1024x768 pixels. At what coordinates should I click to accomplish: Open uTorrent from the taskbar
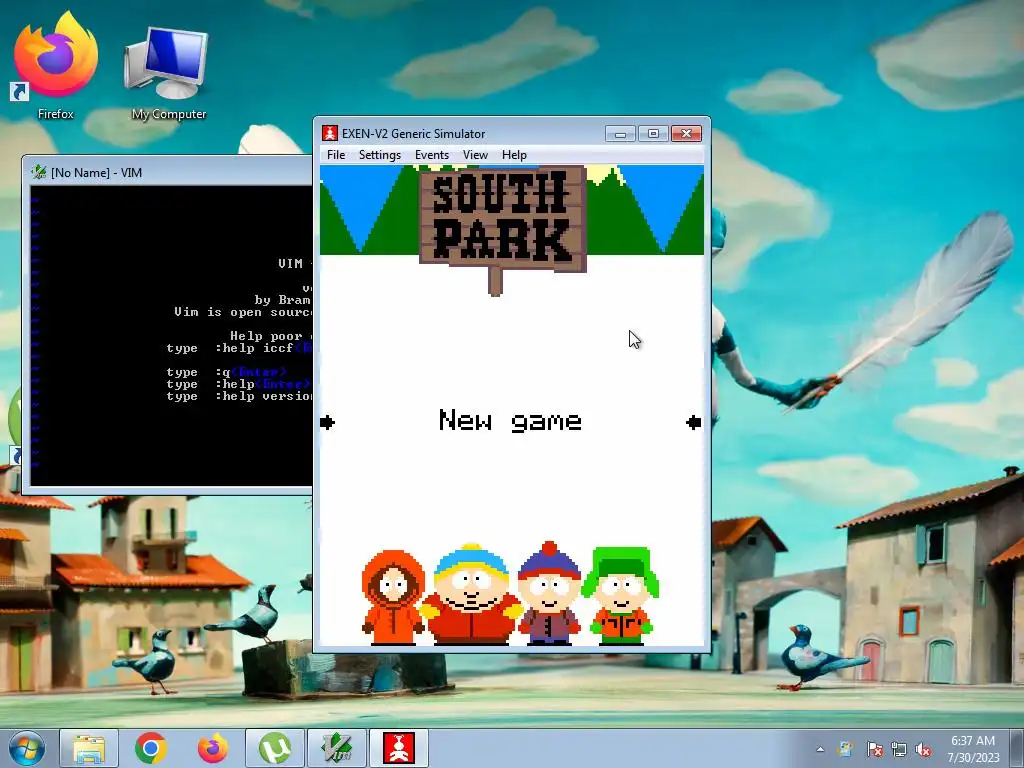(275, 748)
